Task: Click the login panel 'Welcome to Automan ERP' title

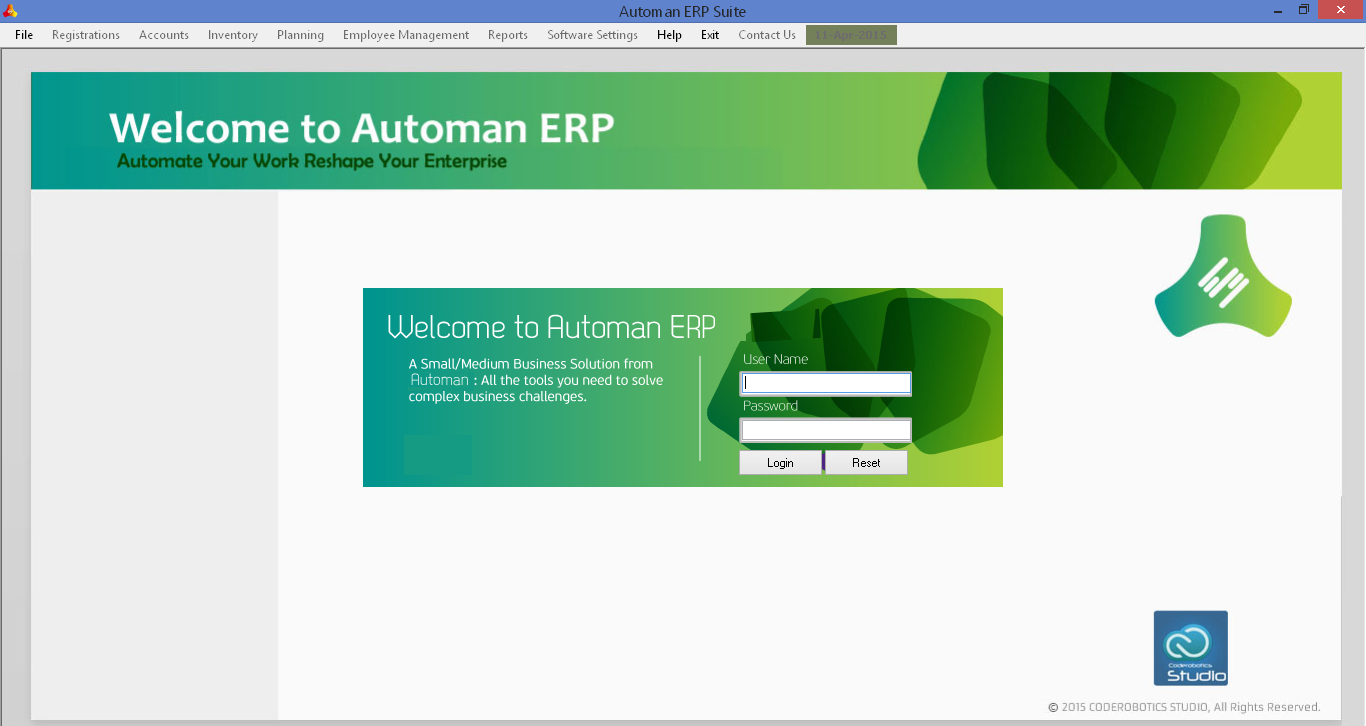Action: coord(551,327)
